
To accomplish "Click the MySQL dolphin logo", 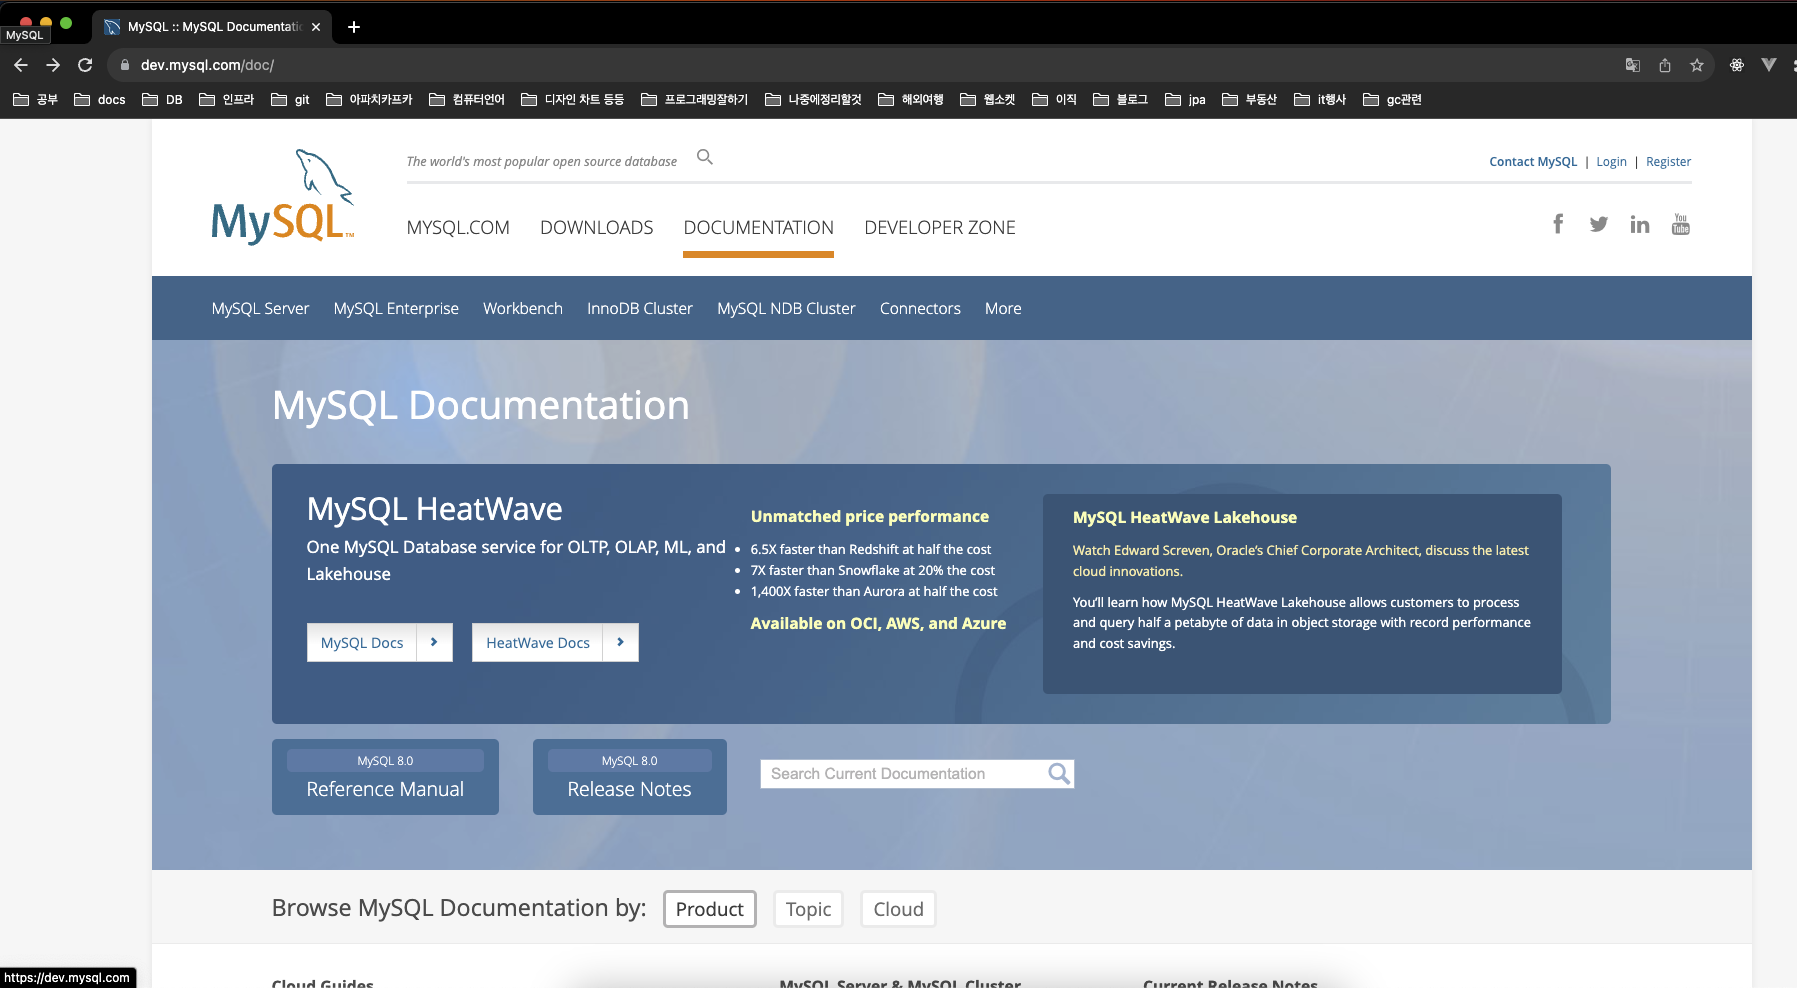I will (283, 196).
